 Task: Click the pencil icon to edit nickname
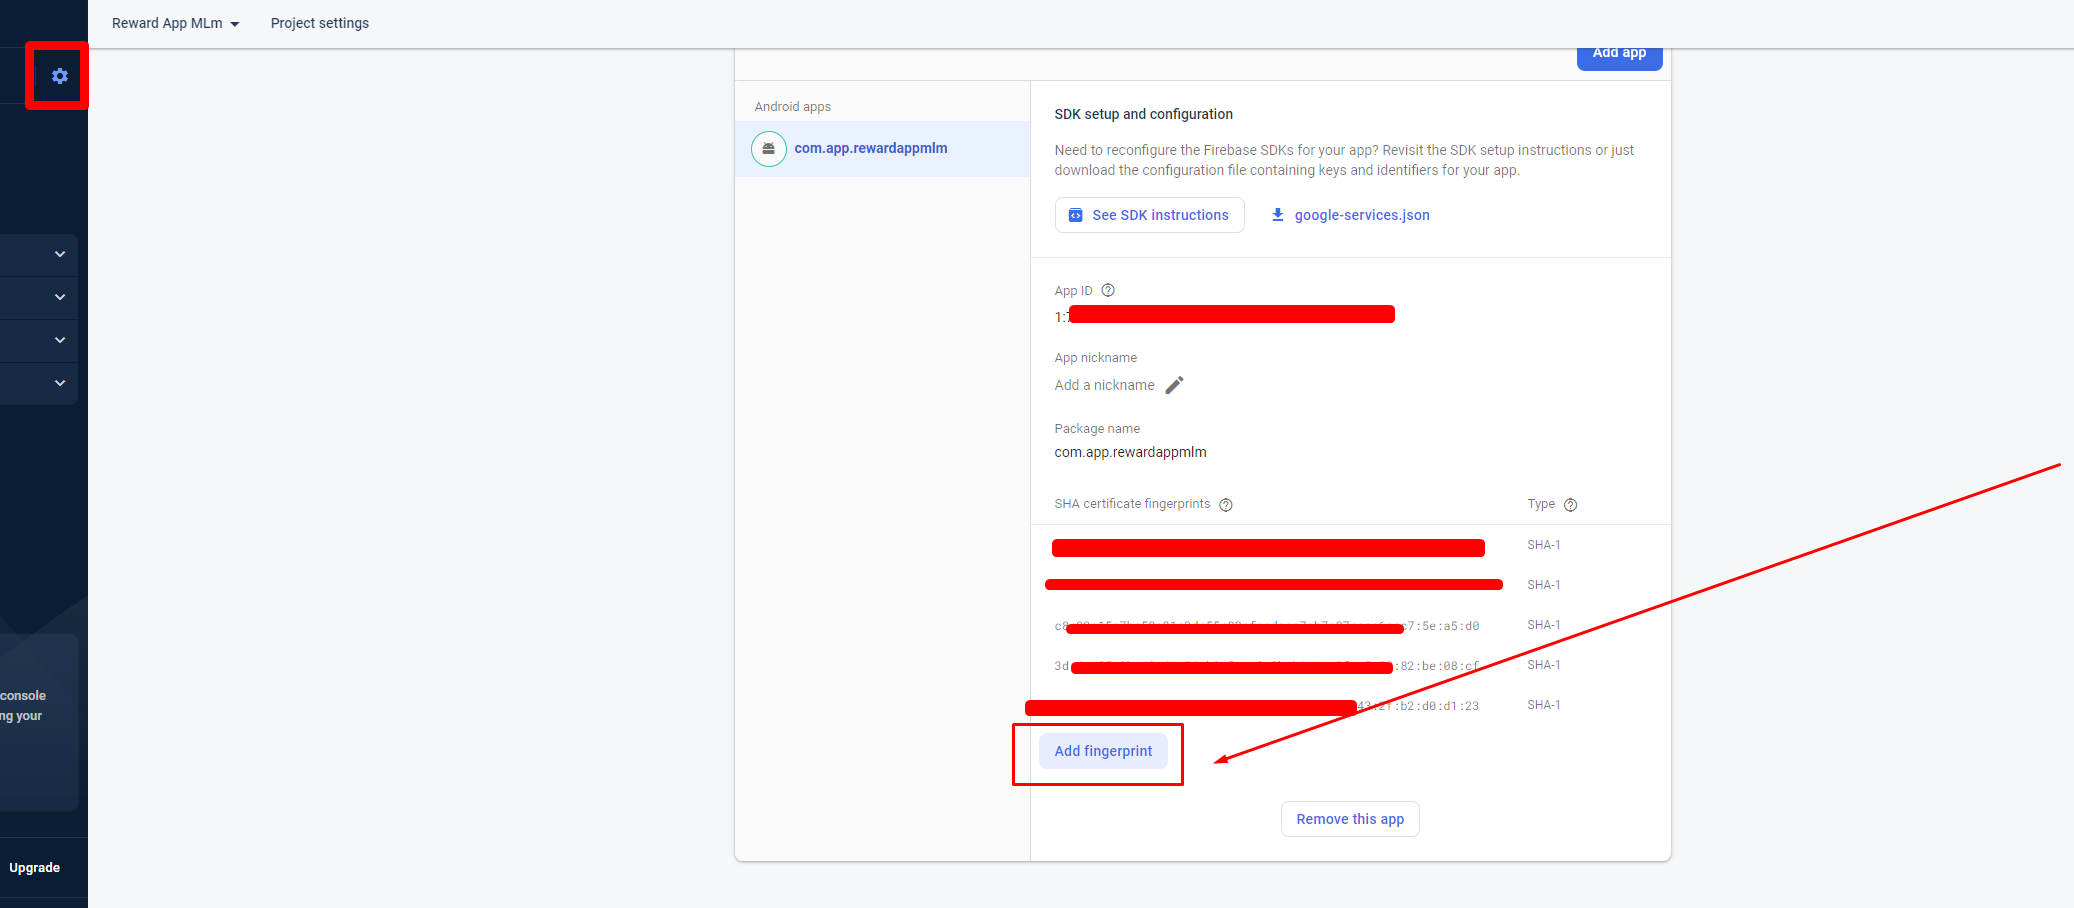1175,385
